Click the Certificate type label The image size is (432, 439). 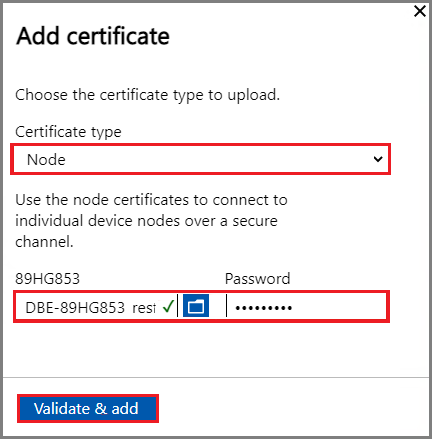pyautogui.click(x=68, y=132)
